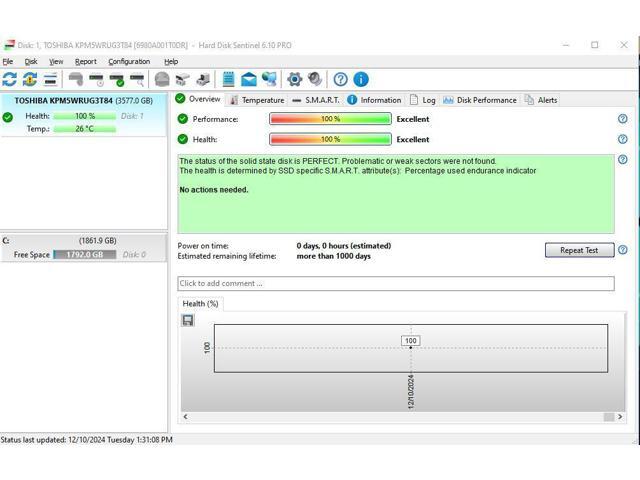640x480 pixels.
Task: Click the floppy disk save icon above graph
Action: (x=188, y=320)
